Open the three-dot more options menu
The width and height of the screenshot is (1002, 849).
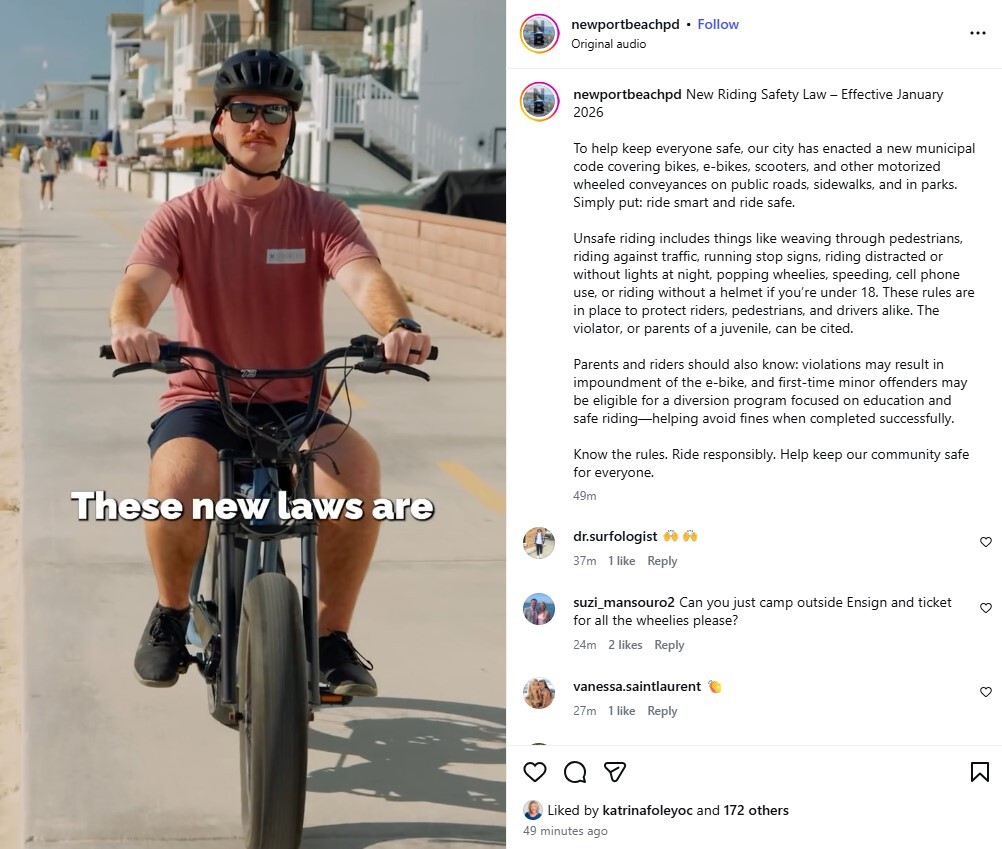978,33
